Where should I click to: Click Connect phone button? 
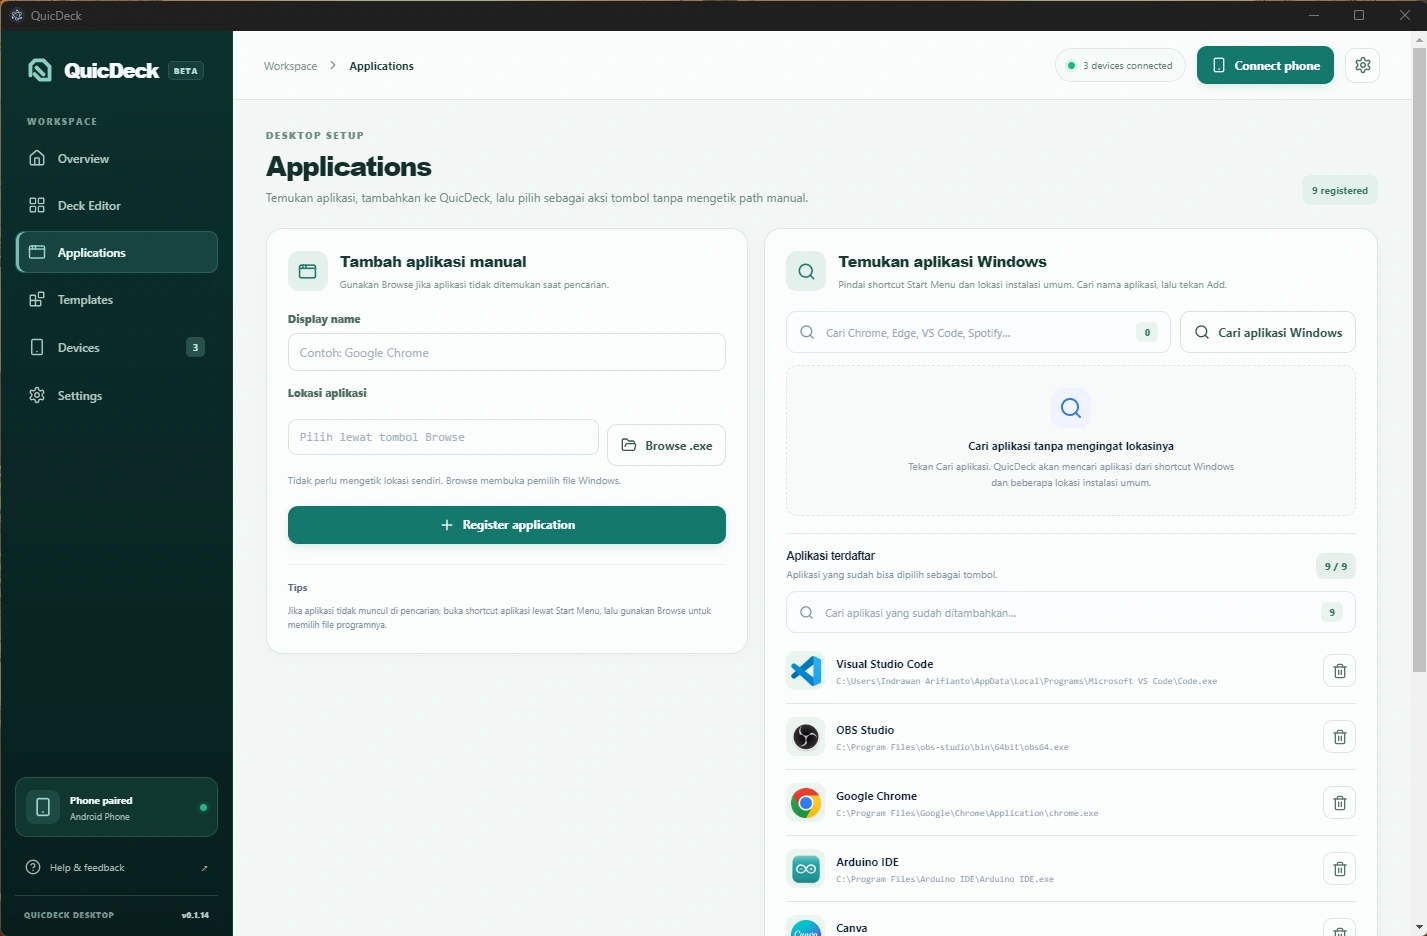[x=1265, y=65]
